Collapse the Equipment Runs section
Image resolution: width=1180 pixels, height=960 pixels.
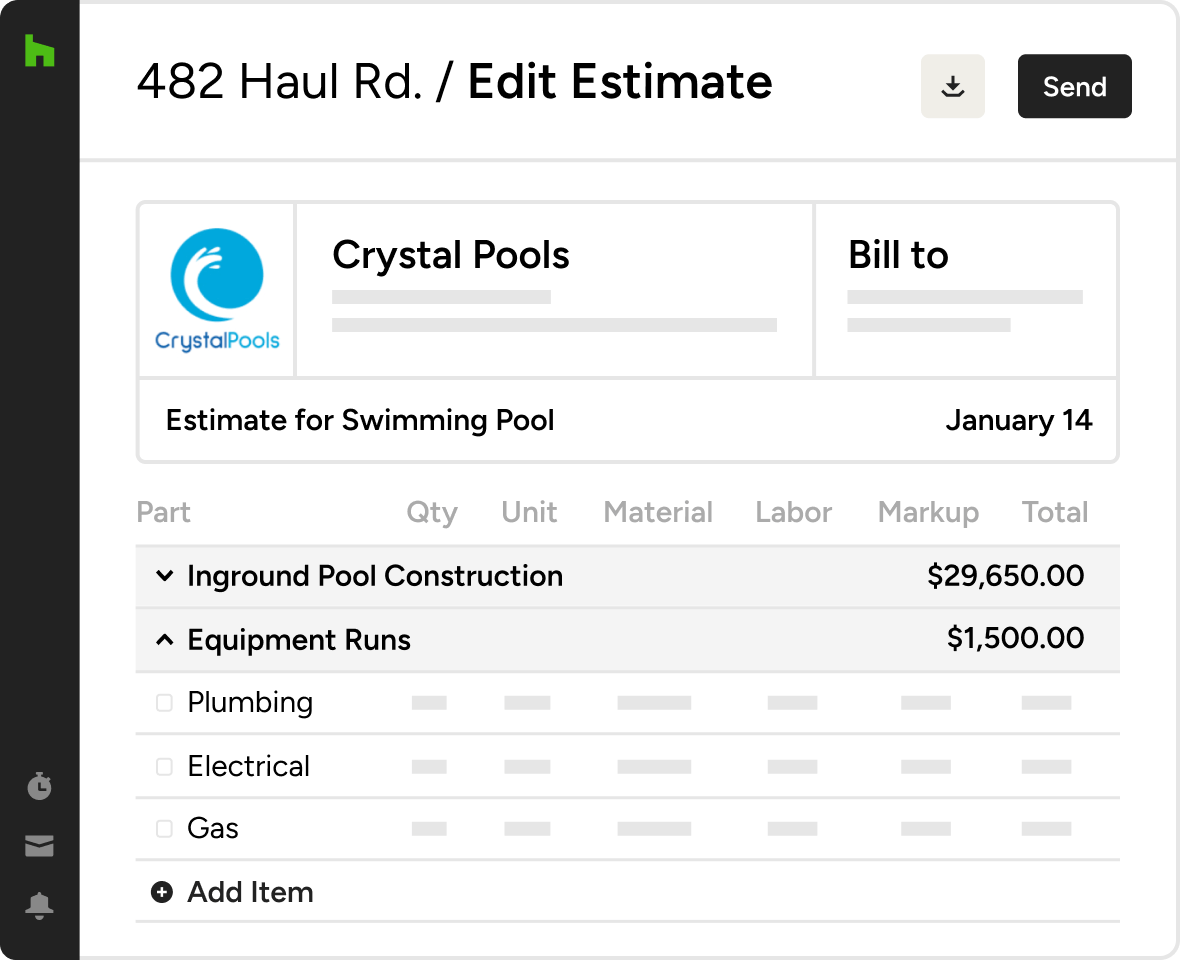point(164,640)
